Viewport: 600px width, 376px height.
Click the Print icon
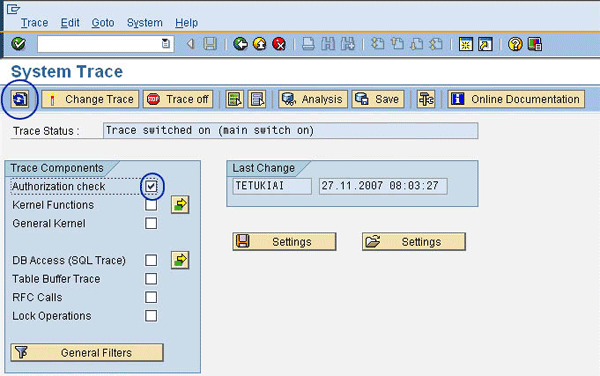(308, 44)
